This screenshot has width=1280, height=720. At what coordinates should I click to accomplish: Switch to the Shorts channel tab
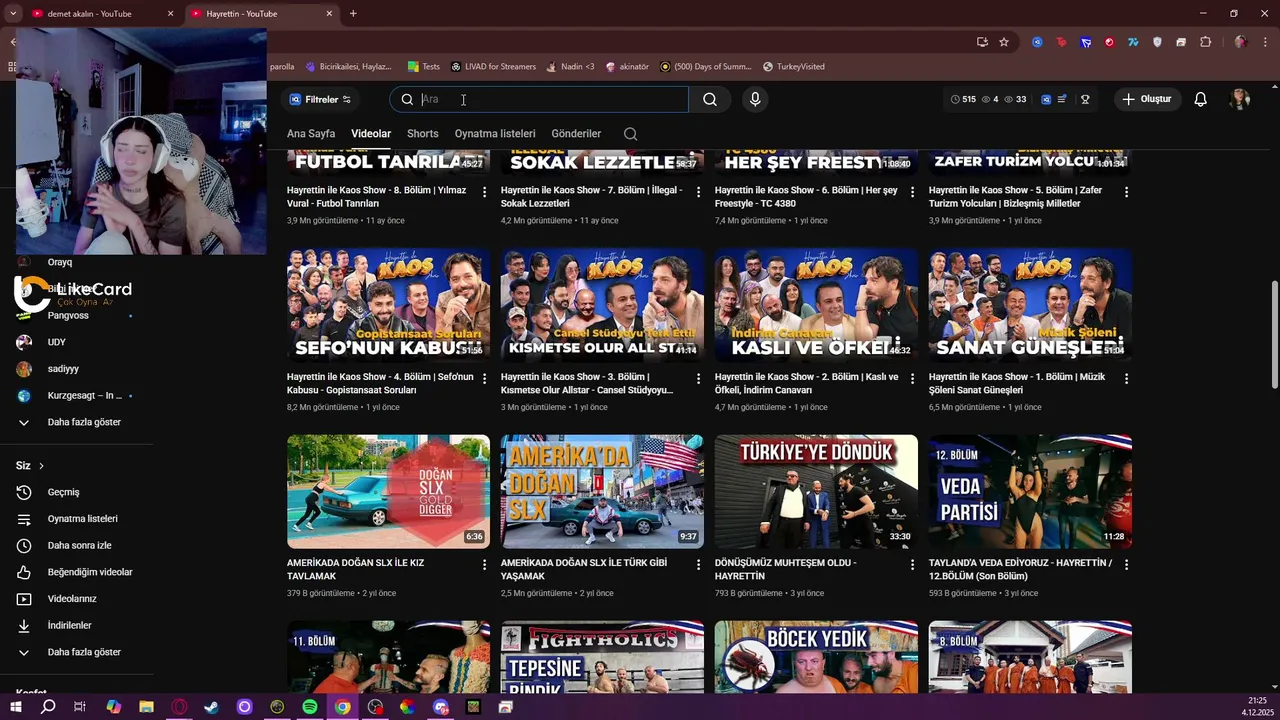pos(423,133)
